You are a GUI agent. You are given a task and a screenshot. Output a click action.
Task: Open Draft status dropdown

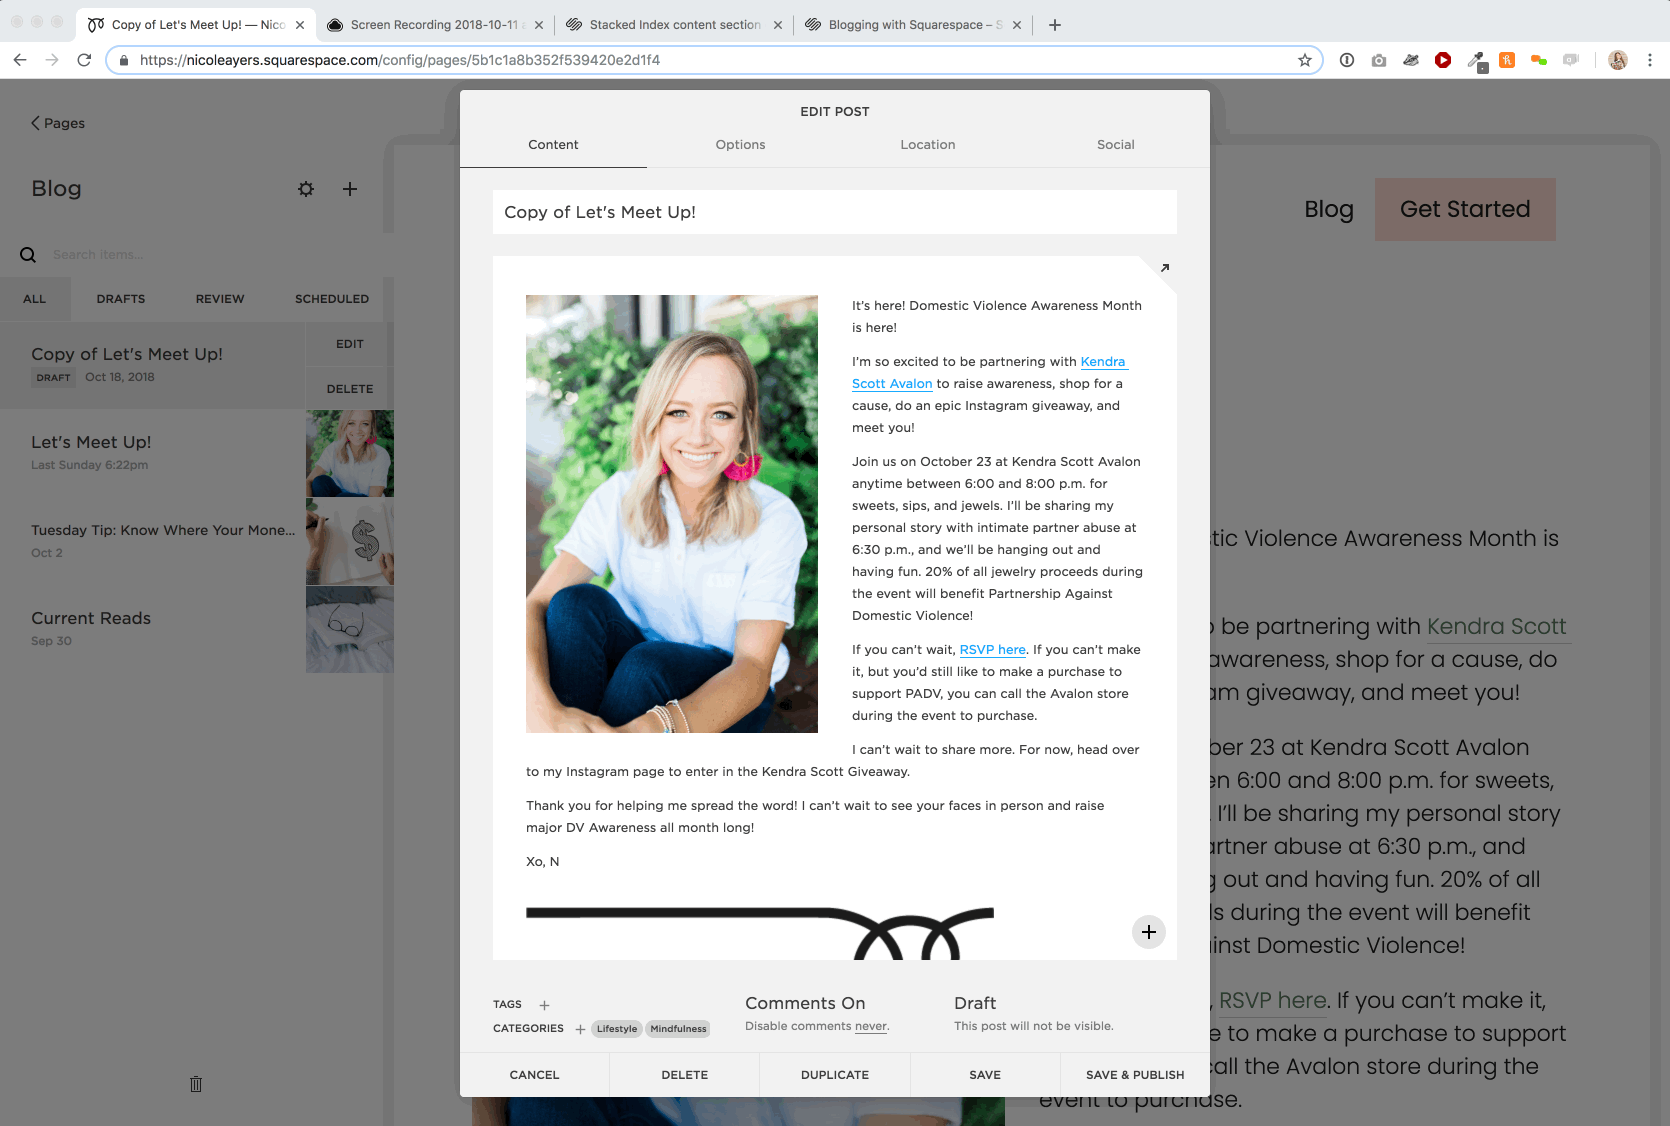975,1003
